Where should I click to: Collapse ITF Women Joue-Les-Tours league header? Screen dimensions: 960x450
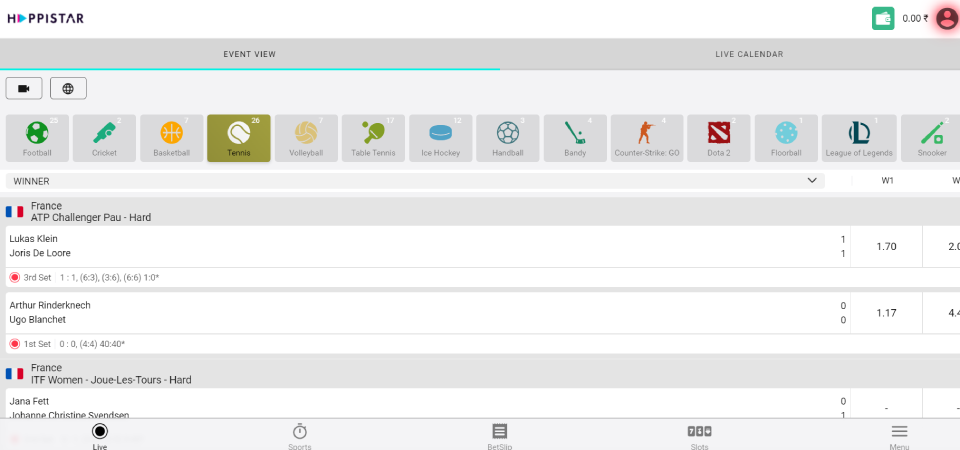pos(480,373)
